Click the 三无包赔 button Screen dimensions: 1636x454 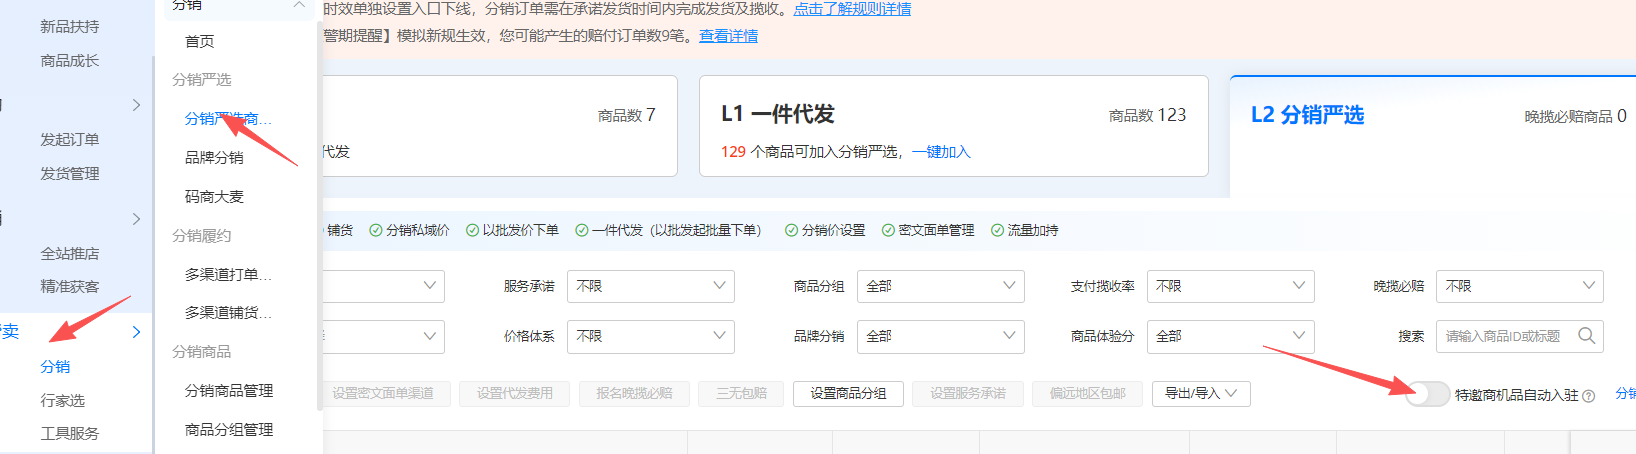pyautogui.click(x=741, y=394)
